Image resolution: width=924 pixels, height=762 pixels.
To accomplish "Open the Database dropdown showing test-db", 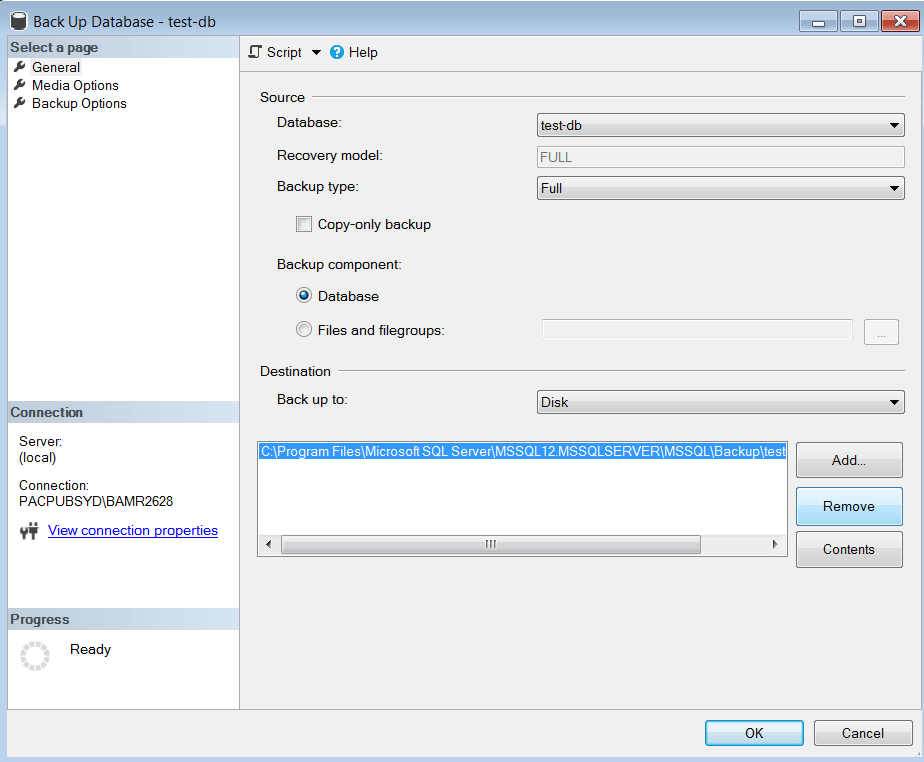I will 720,126.
